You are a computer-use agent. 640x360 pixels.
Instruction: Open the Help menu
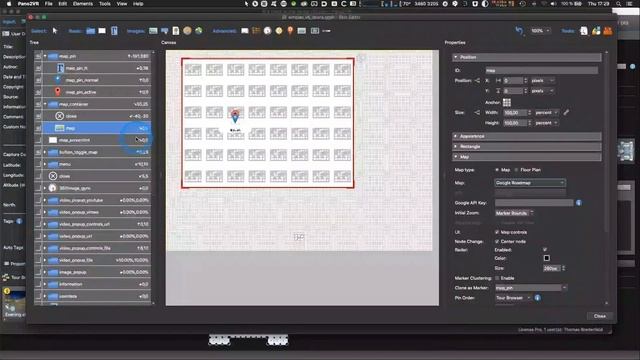pos(138,4)
